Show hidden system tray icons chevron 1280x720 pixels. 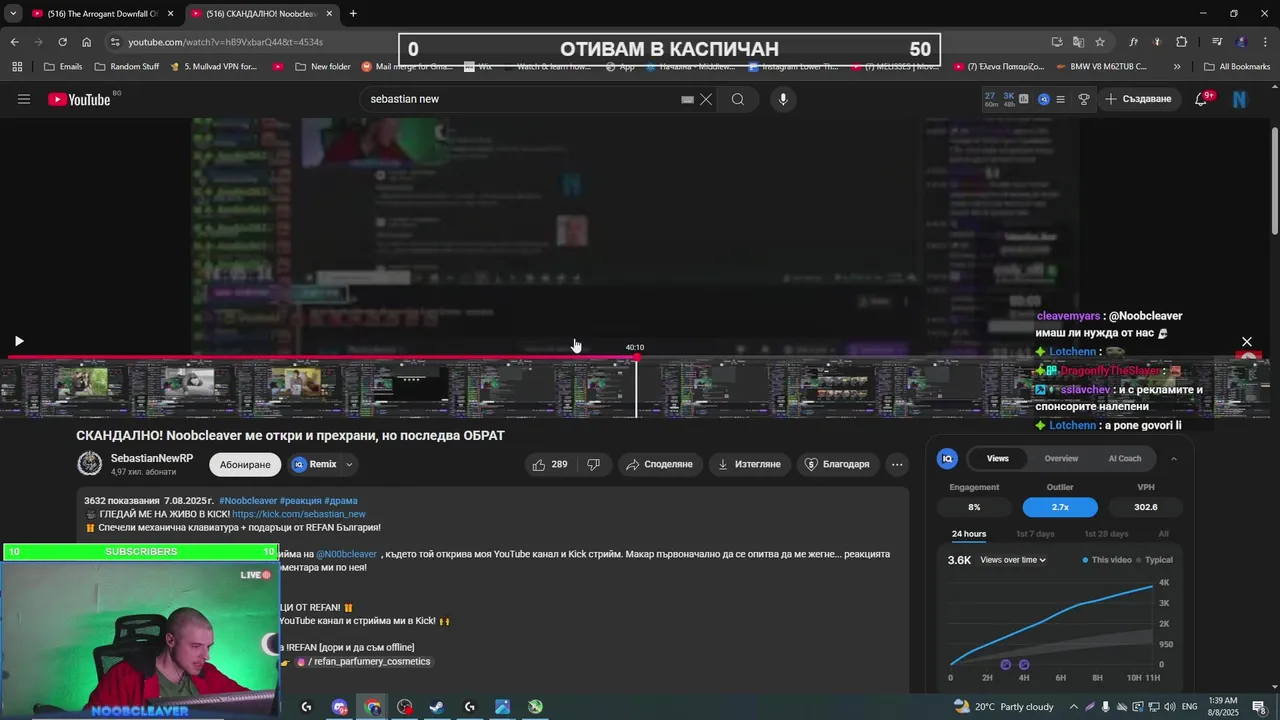(x=1074, y=707)
